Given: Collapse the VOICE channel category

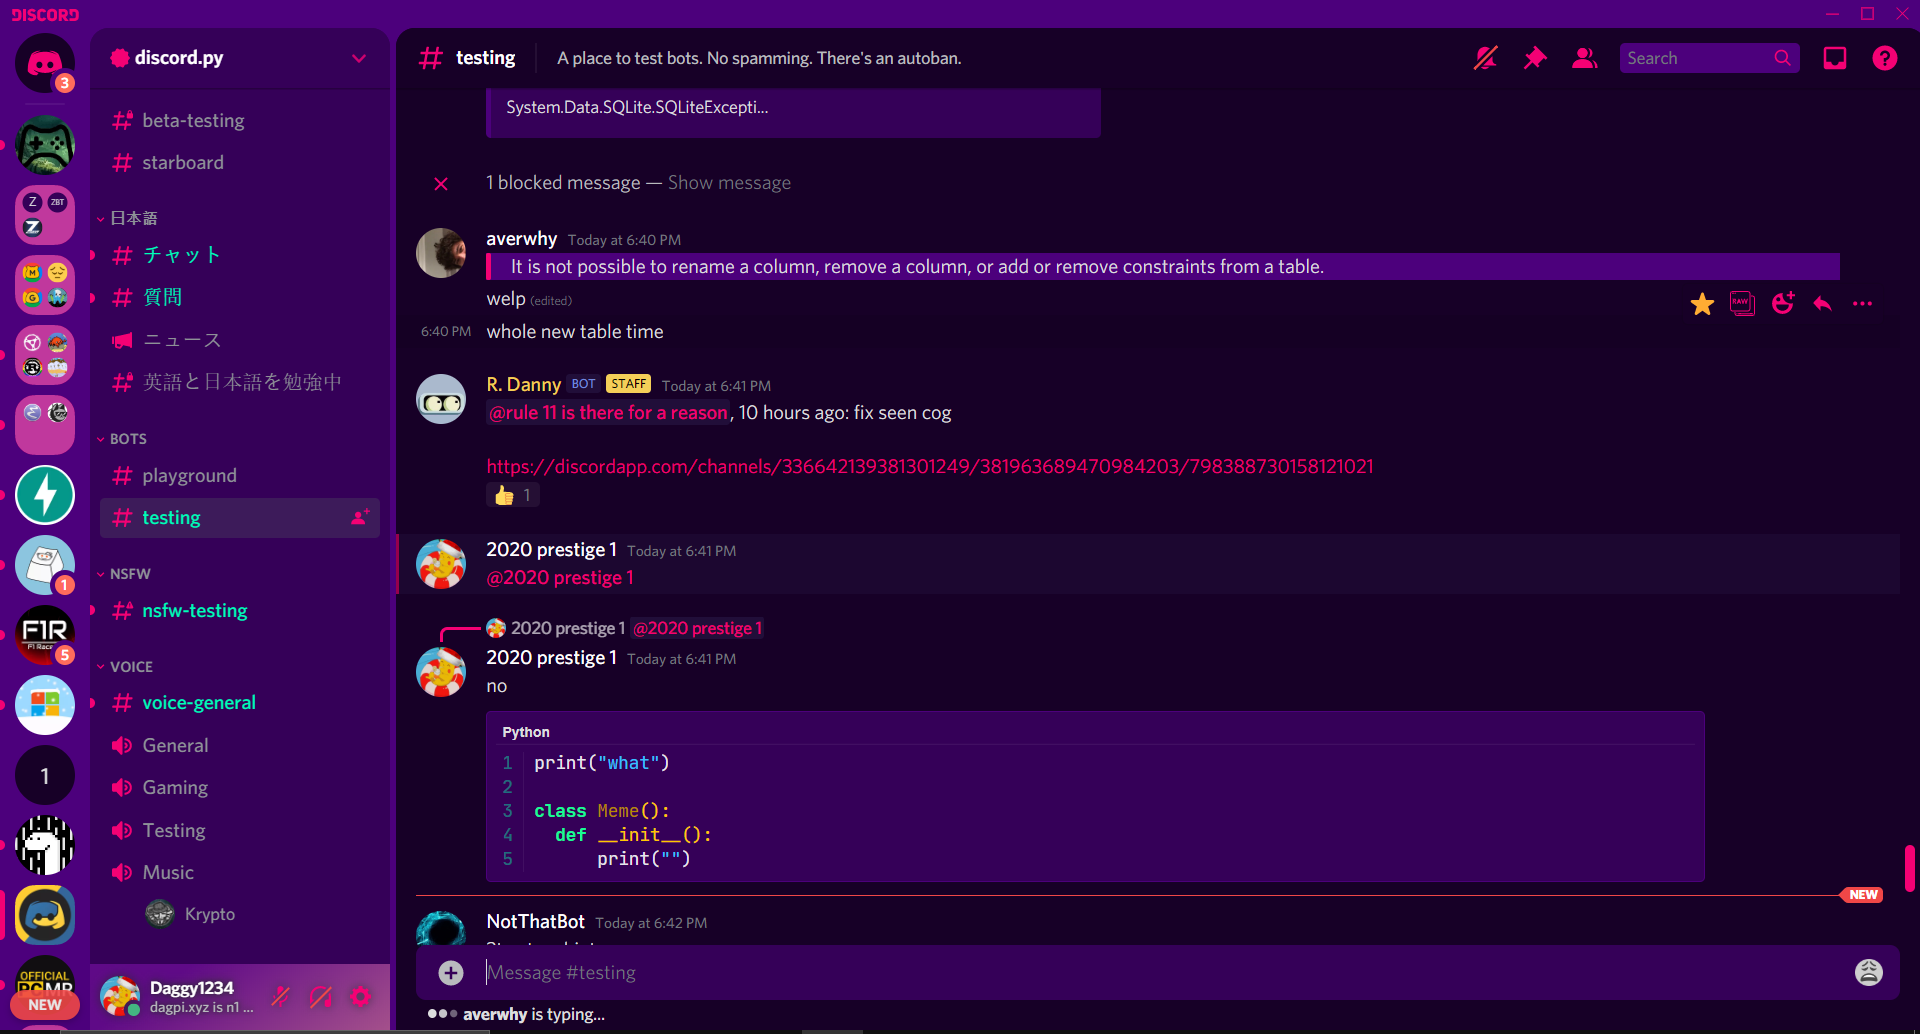Looking at the screenshot, I should (x=130, y=667).
